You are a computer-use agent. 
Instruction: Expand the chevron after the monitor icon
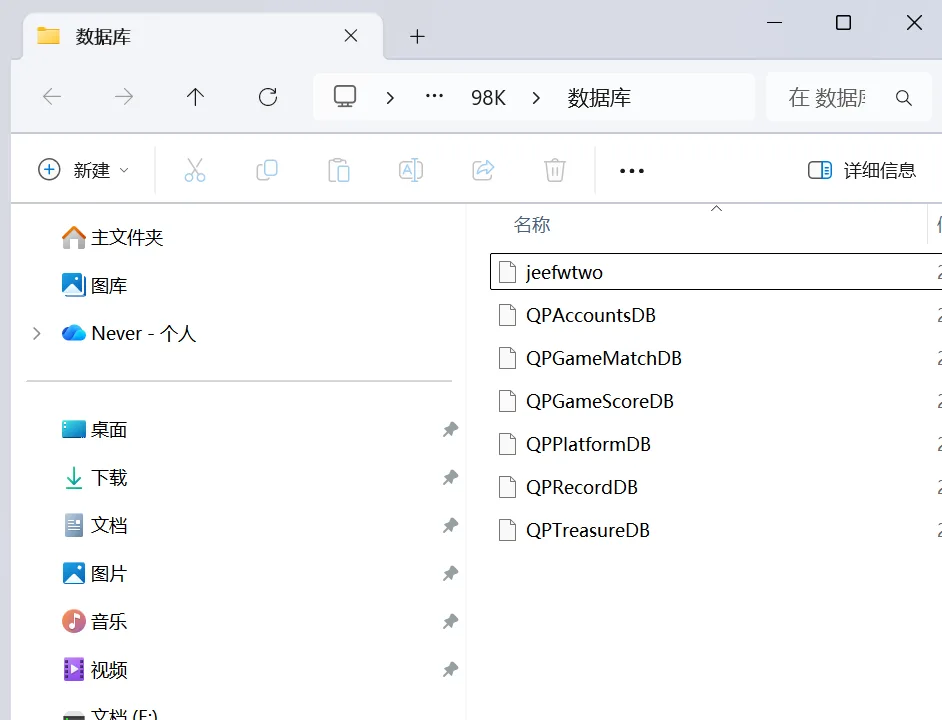390,97
